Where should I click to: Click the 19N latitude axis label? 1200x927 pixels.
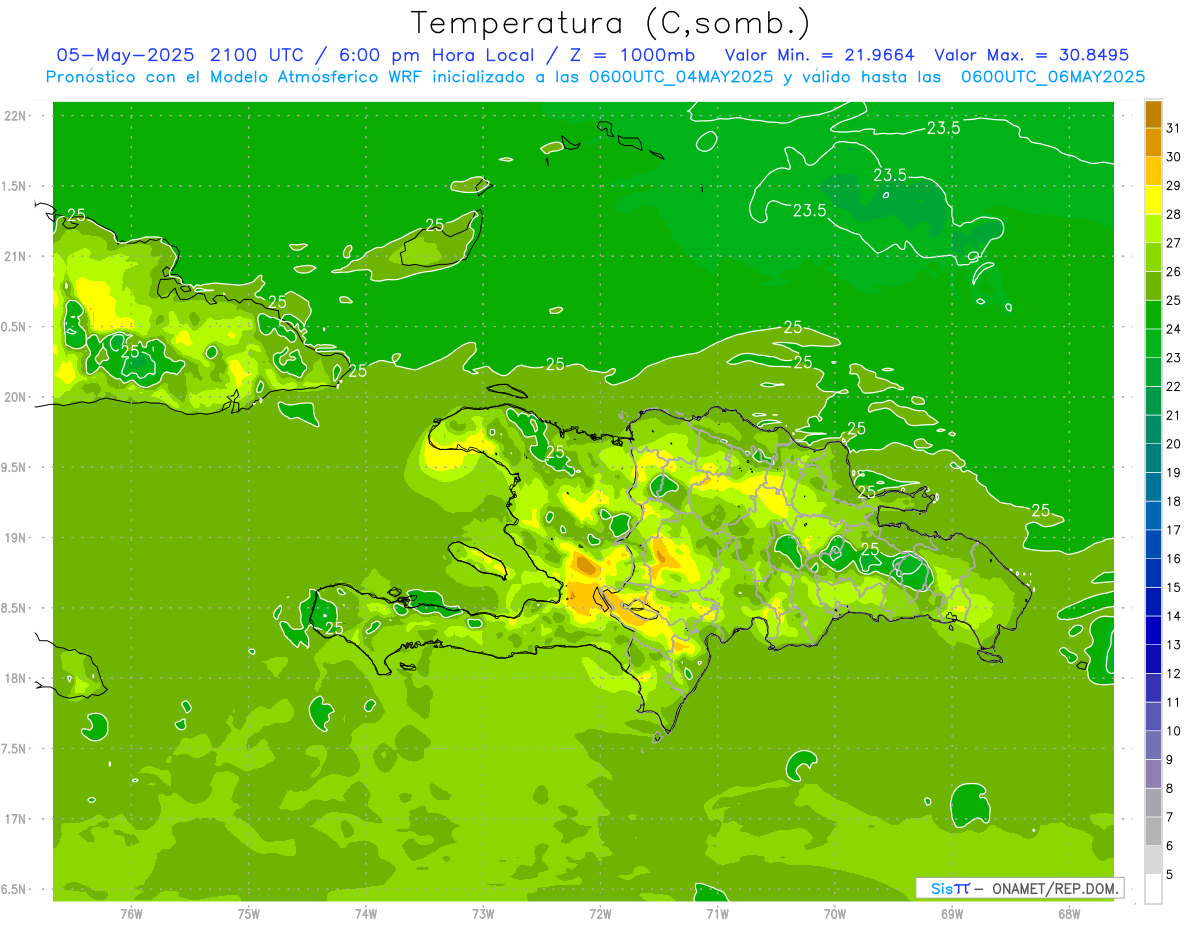pyautogui.click(x=15, y=538)
